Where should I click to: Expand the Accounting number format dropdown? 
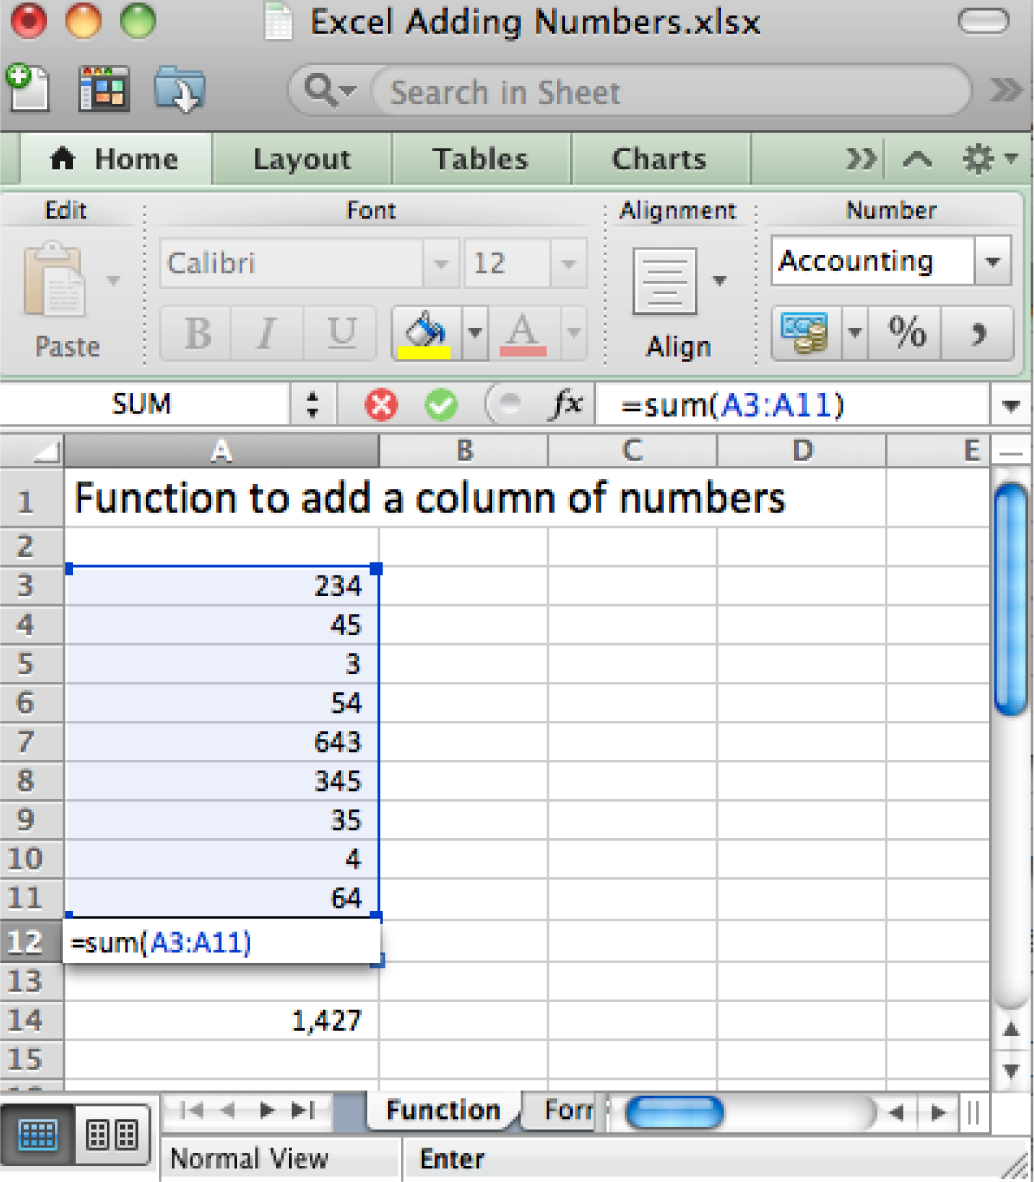[x=992, y=262]
